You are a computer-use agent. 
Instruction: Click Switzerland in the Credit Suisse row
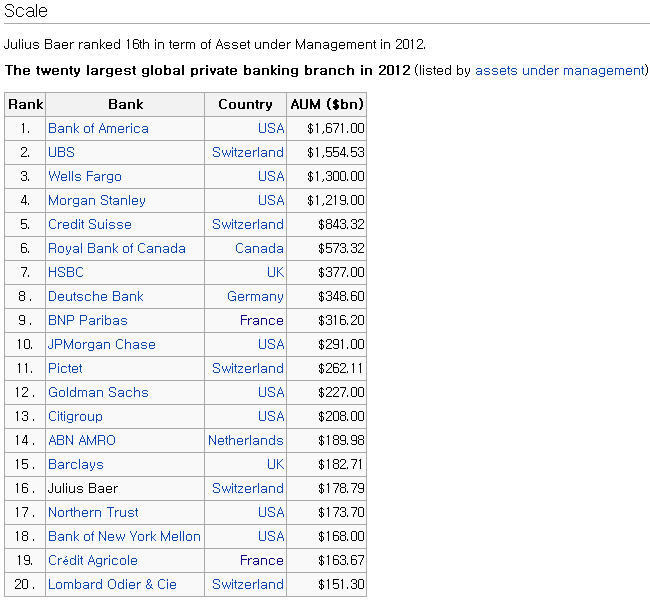point(248,224)
